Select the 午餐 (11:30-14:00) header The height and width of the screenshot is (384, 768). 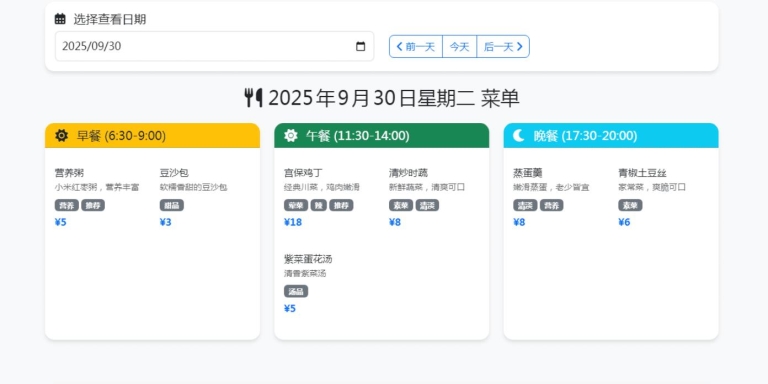coord(382,136)
